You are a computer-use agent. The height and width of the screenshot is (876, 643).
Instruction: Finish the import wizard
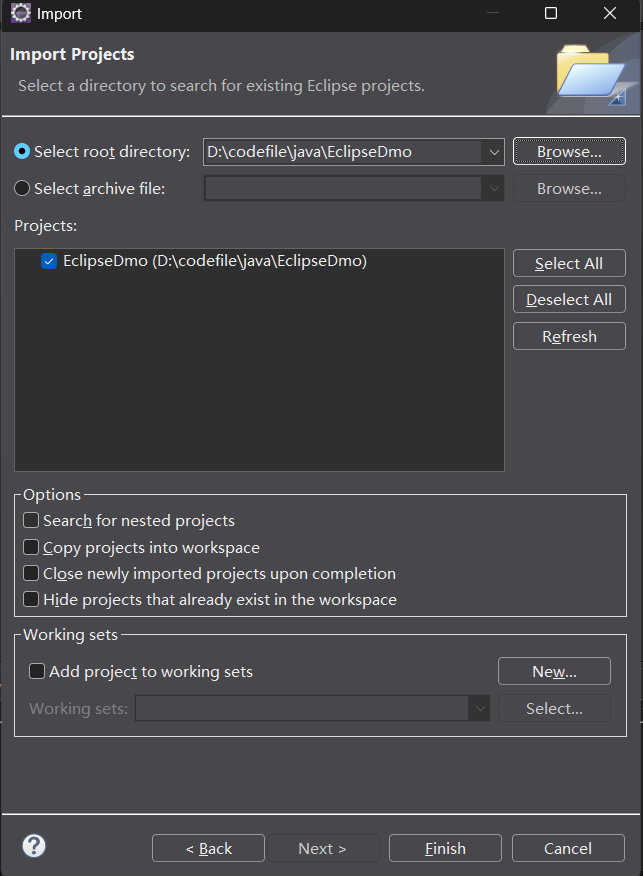[445, 848]
